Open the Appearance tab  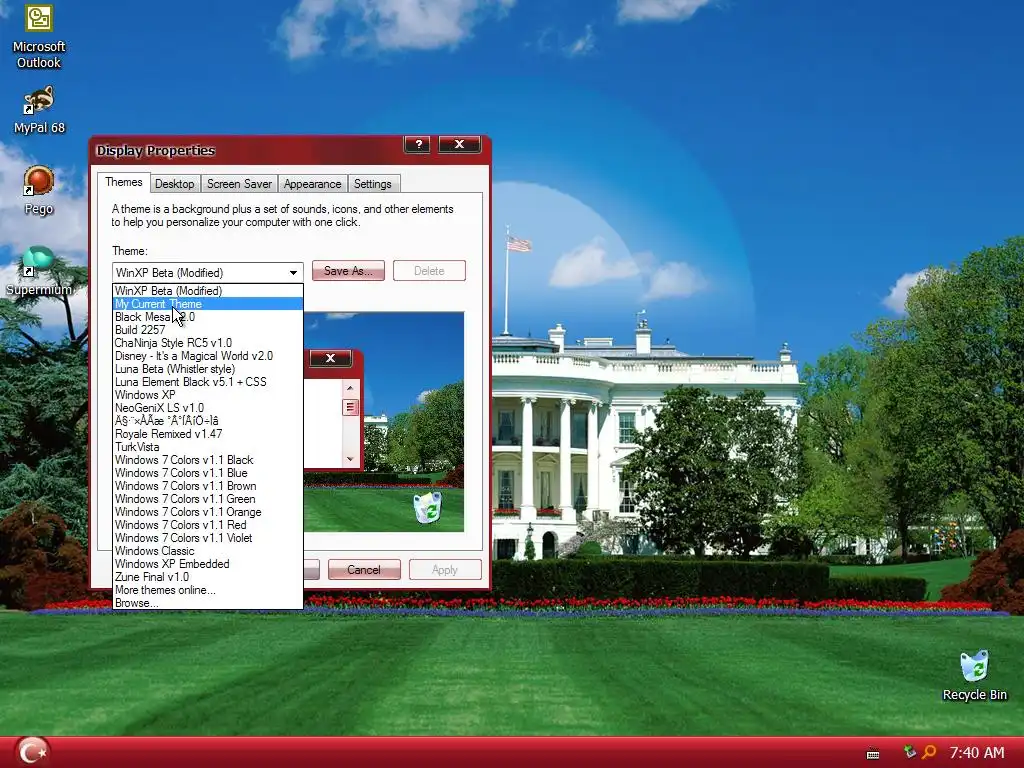312,184
